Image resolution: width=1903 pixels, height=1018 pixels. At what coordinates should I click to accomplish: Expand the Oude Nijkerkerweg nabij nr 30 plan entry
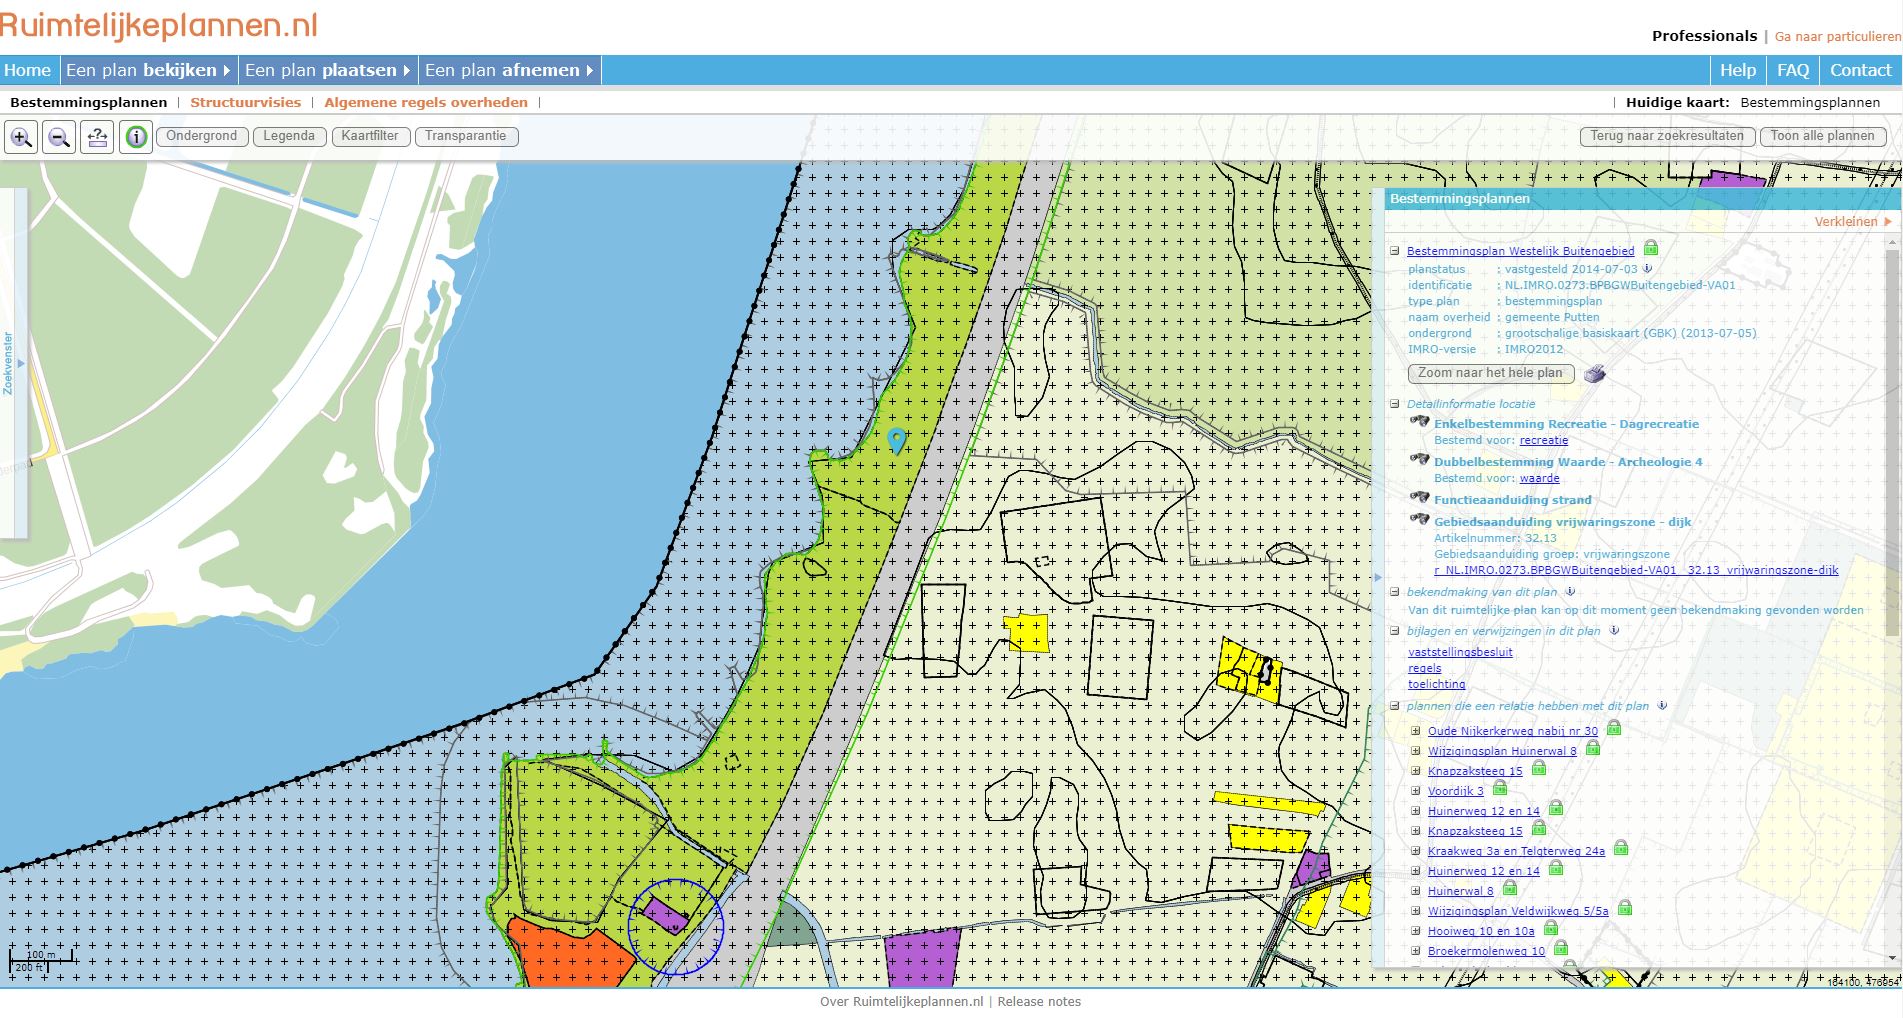[x=1416, y=731]
